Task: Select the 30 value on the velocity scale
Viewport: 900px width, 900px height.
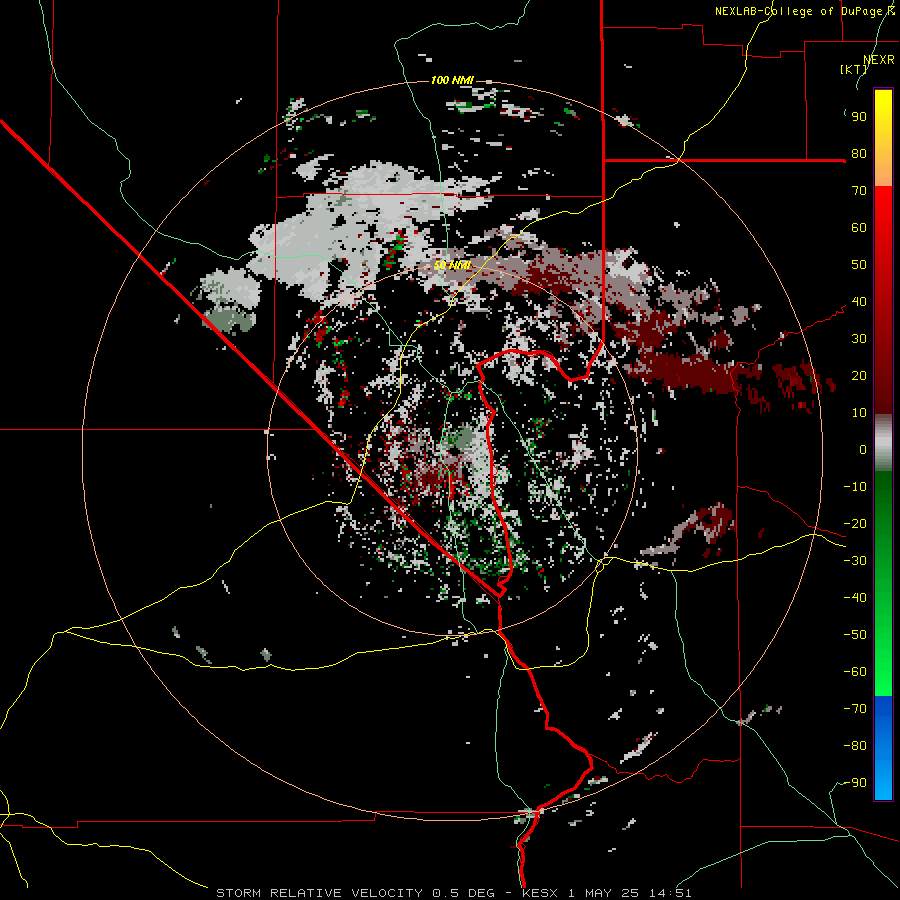Action: (x=859, y=339)
